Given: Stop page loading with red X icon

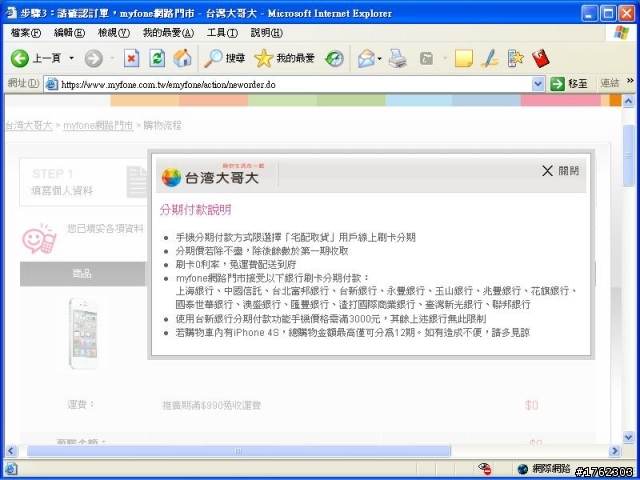Looking at the screenshot, I should point(131,59).
